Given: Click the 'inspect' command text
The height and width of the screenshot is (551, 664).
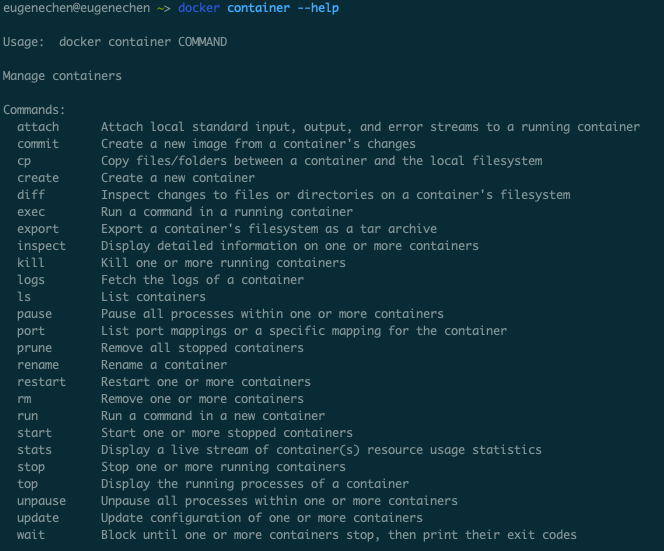Looking at the screenshot, I should (x=41, y=246).
